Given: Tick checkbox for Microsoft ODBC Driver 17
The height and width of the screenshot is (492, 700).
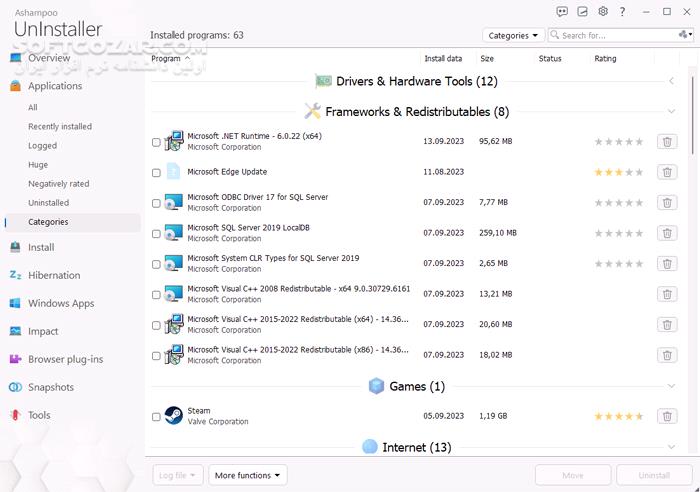Looking at the screenshot, I should click(156, 204).
